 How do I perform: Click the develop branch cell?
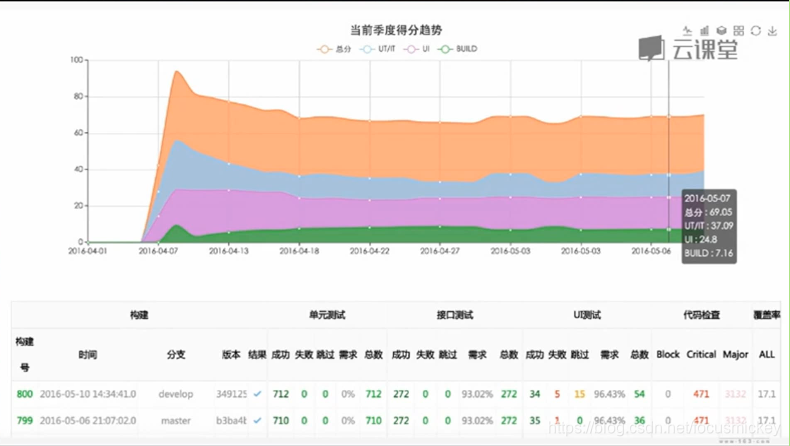click(176, 394)
